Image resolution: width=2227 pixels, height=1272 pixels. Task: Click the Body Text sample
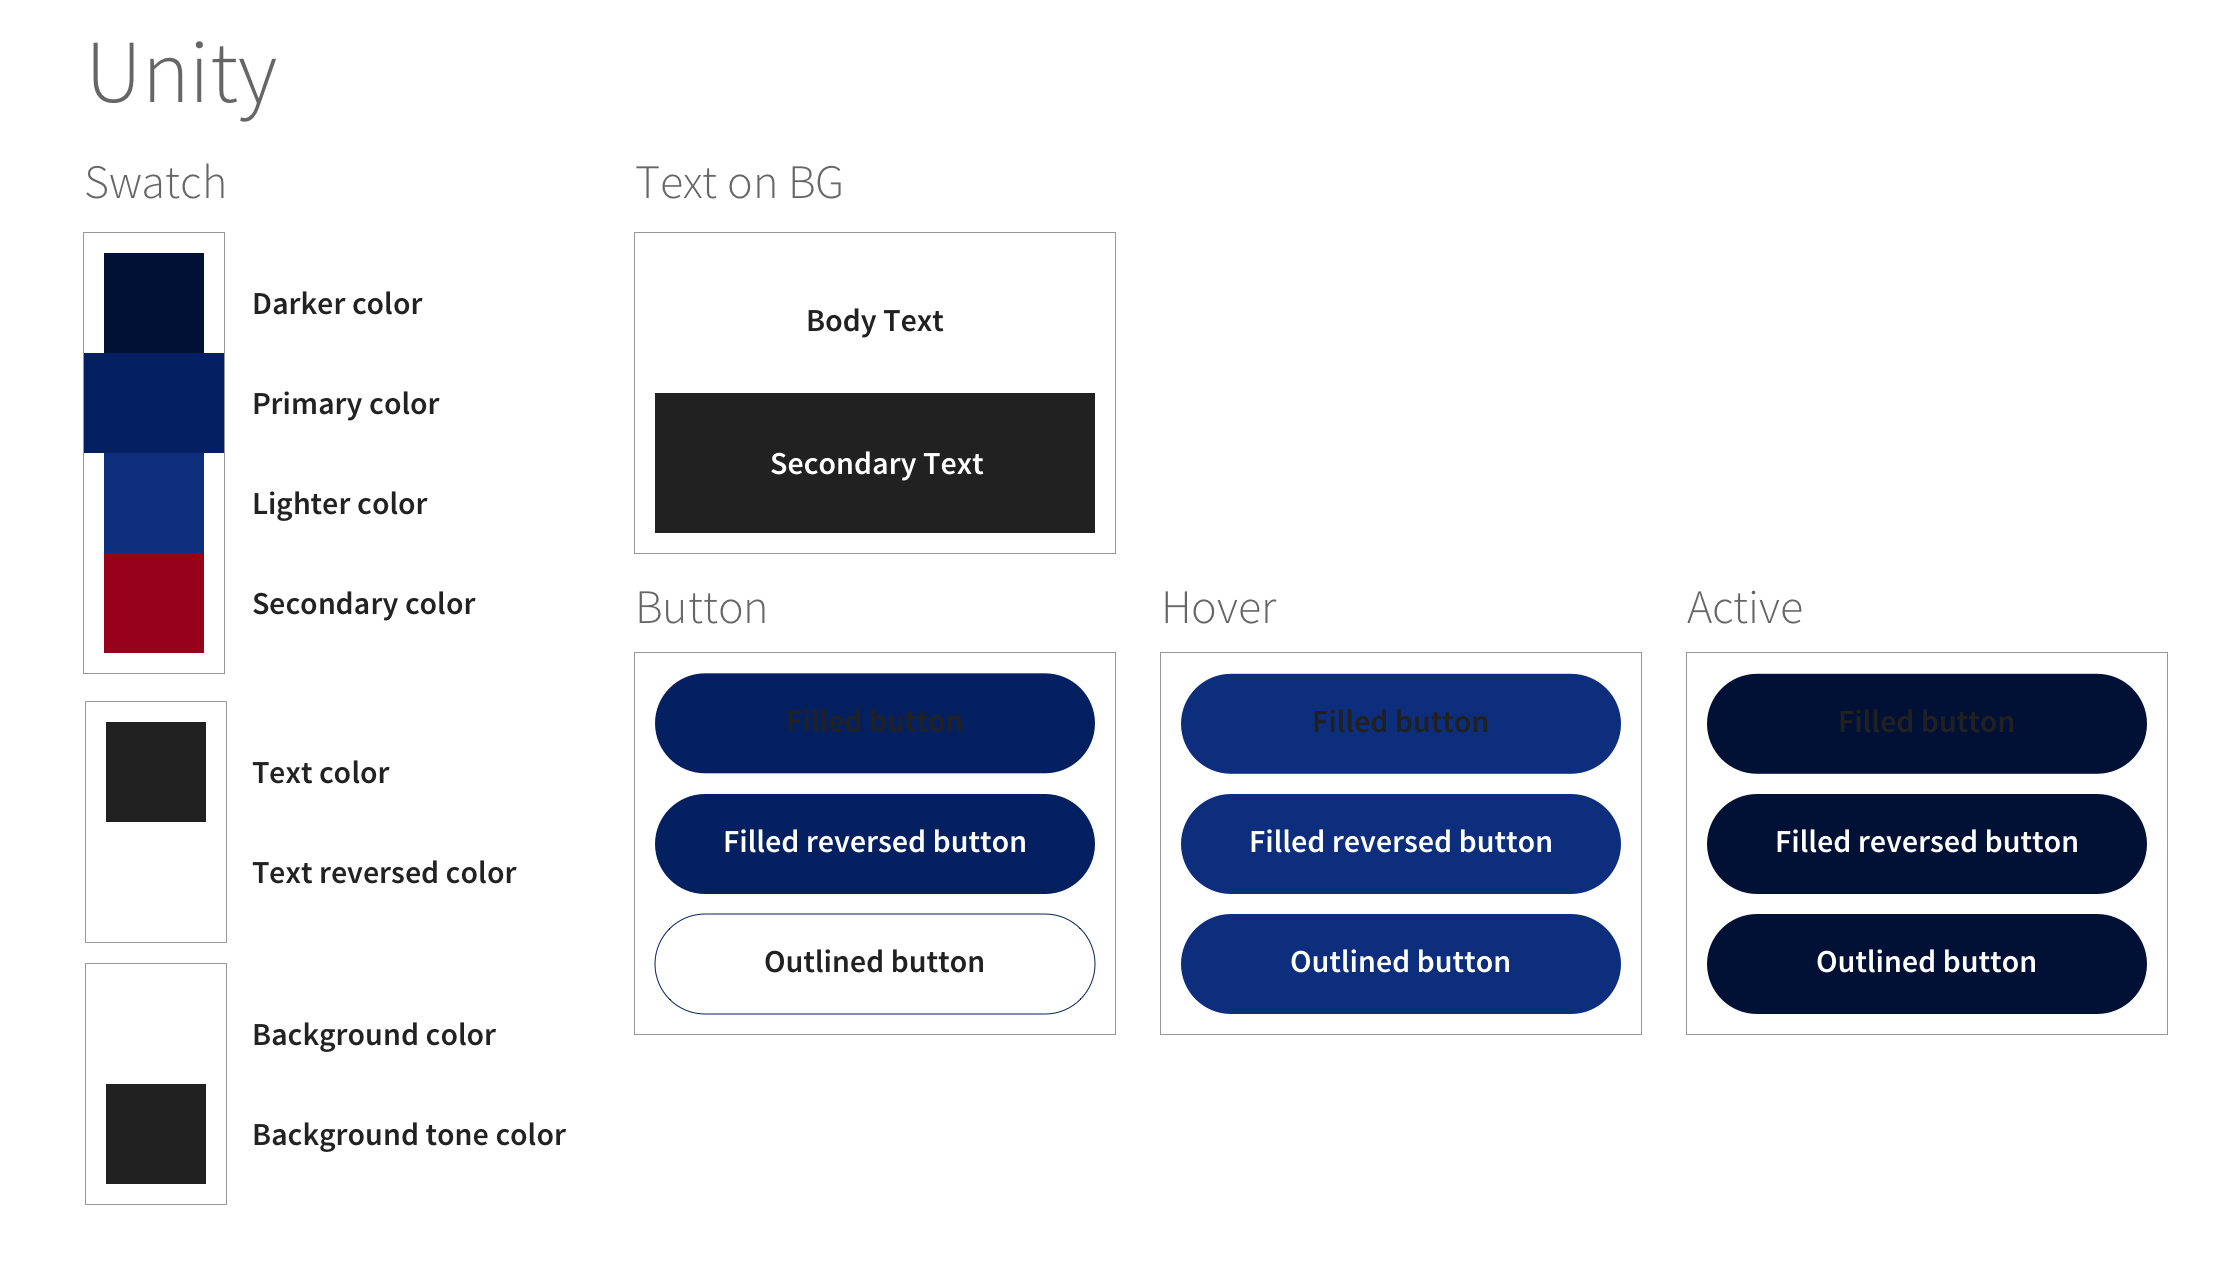point(874,321)
